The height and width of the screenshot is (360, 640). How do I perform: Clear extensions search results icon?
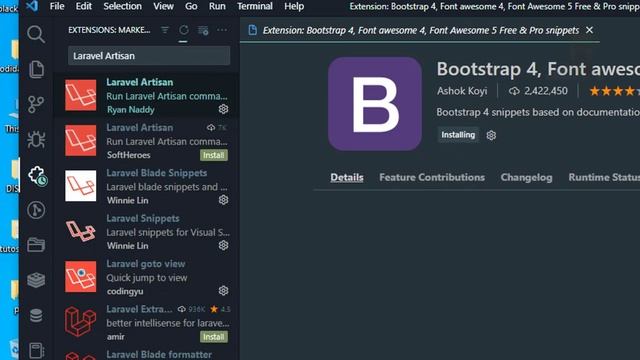[203, 30]
